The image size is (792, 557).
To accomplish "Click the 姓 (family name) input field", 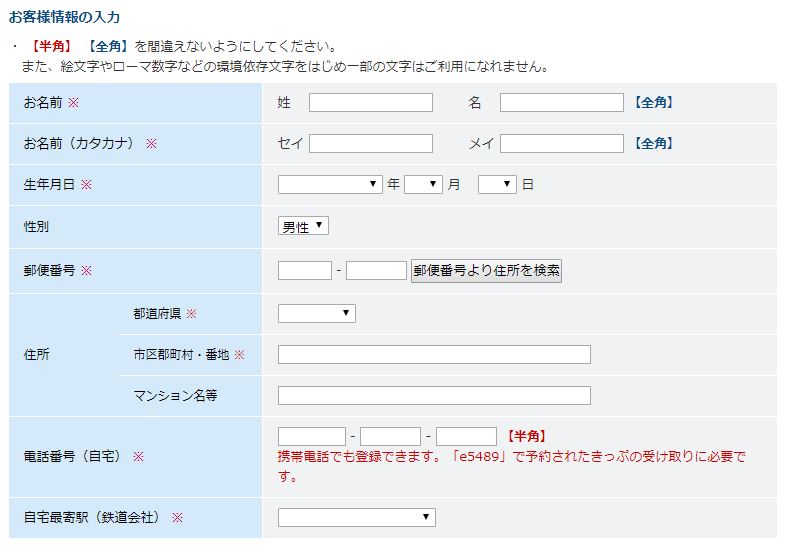I will 370,102.
